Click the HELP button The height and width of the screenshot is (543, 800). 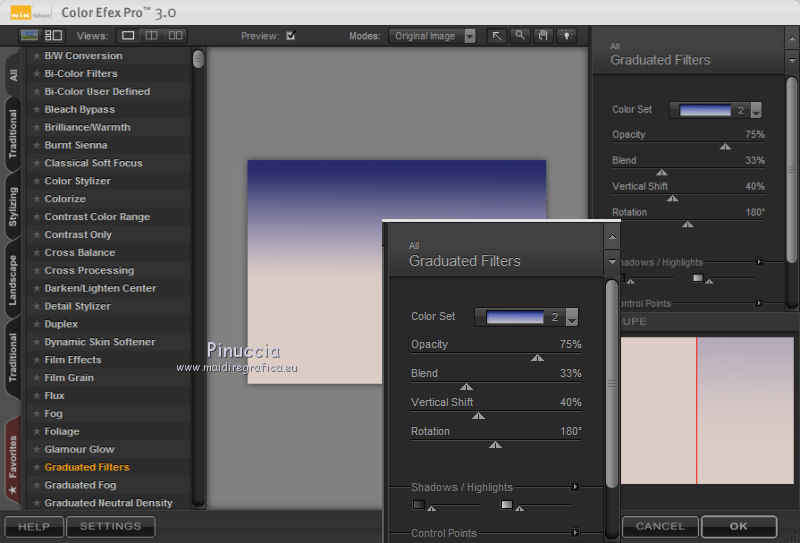pyautogui.click(x=34, y=527)
